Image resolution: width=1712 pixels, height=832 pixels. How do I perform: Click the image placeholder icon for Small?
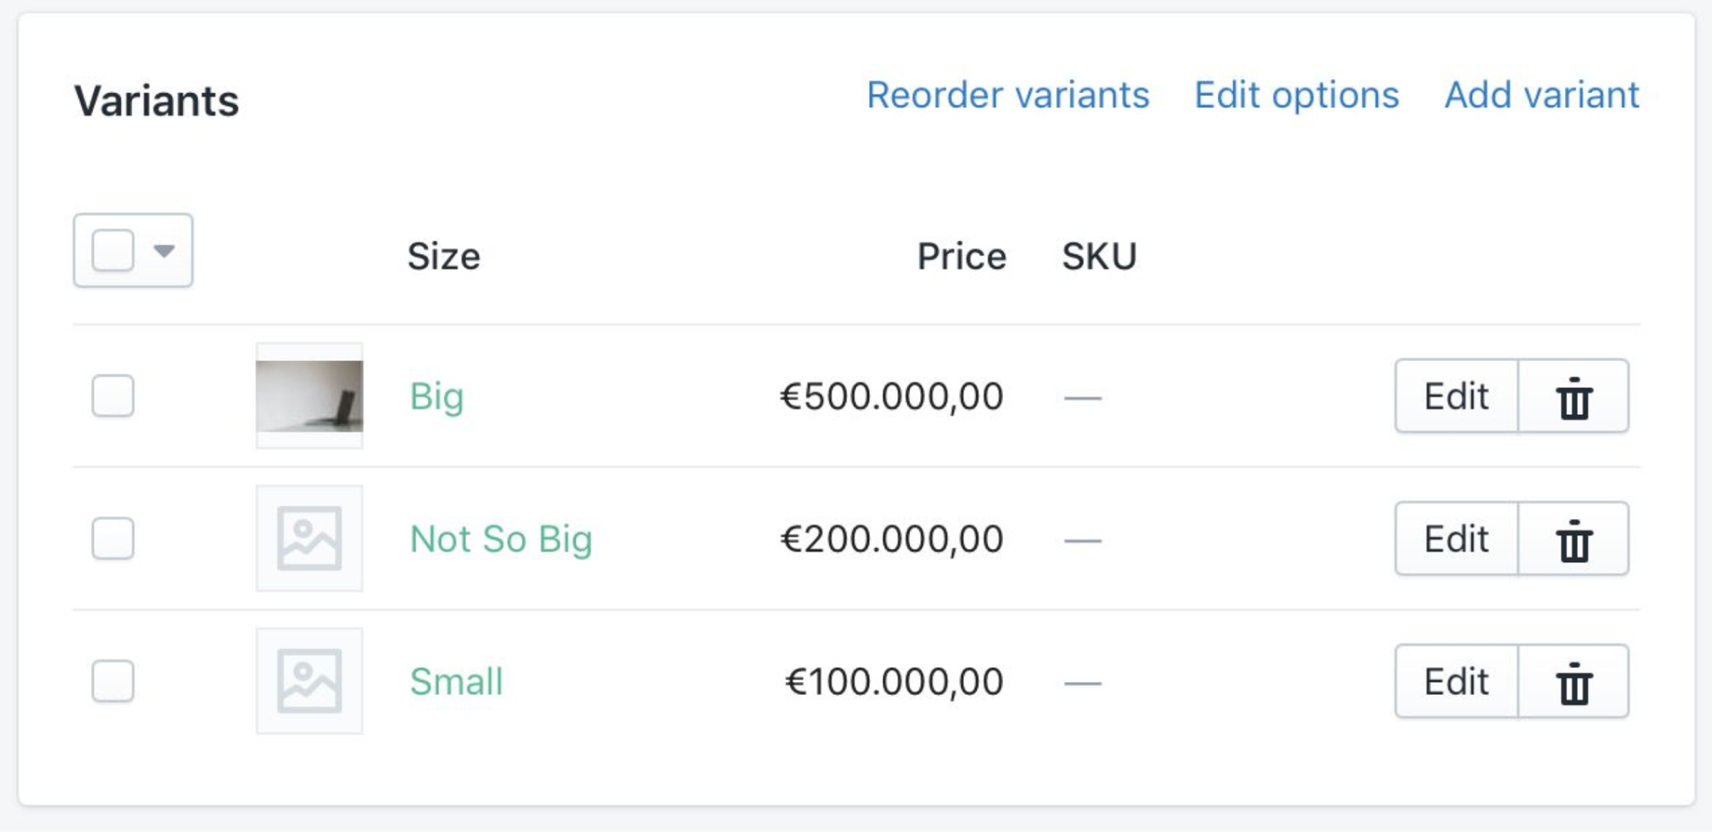click(309, 681)
